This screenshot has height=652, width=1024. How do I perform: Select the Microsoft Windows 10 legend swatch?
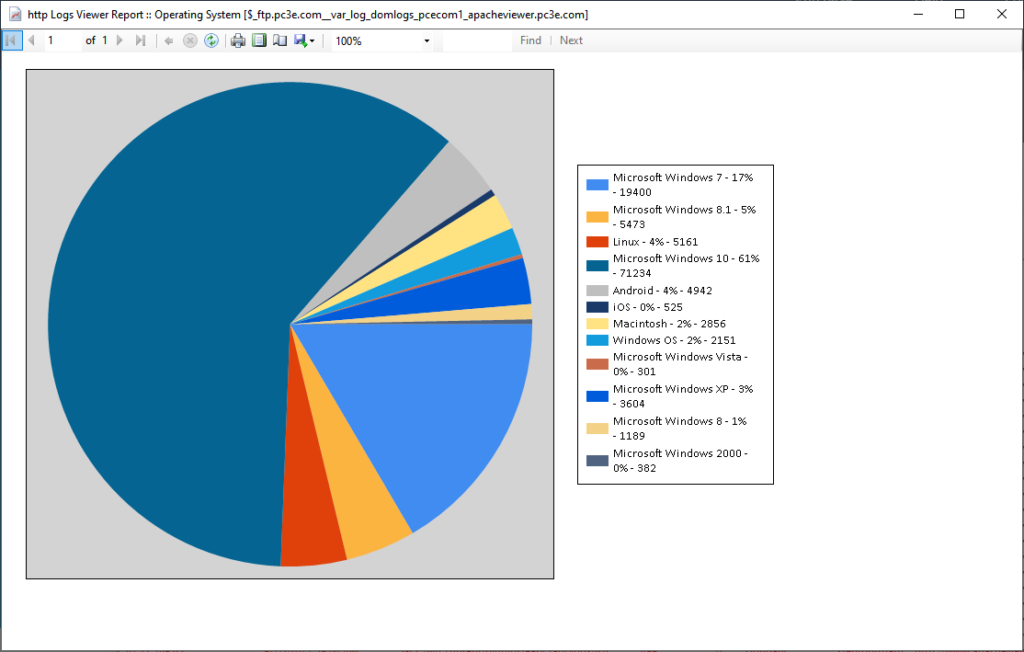597,263
